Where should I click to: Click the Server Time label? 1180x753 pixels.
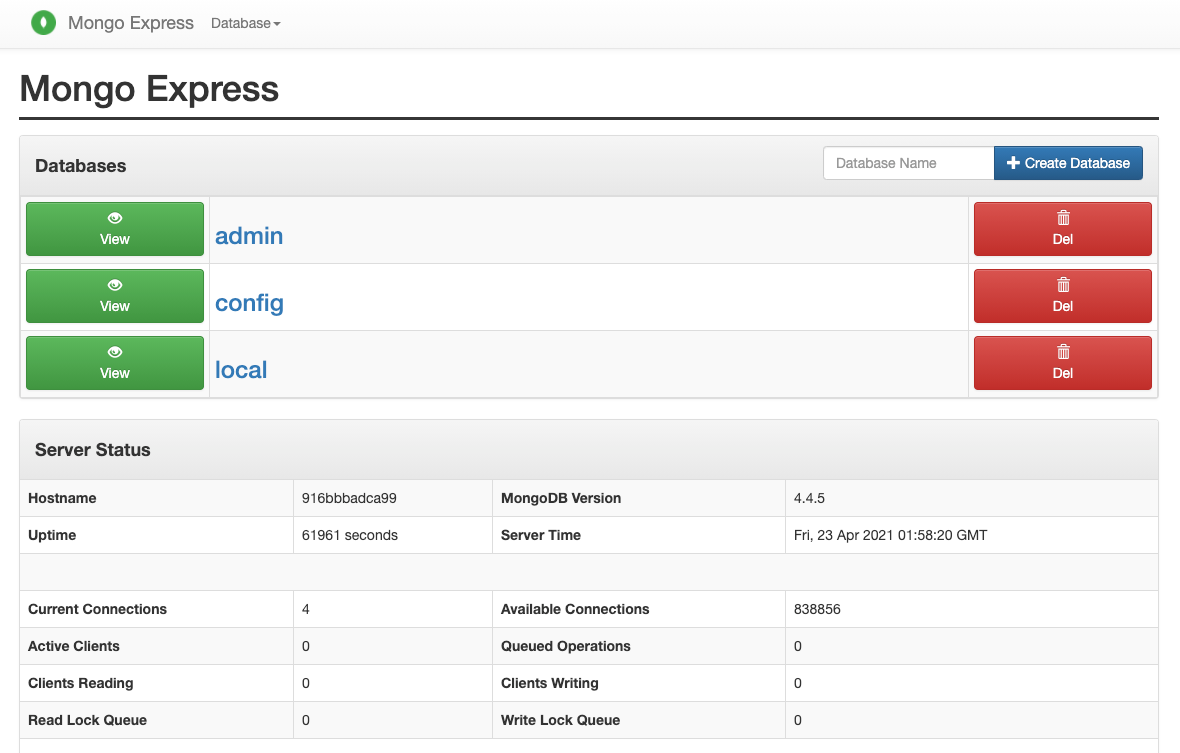pyautogui.click(x=540, y=535)
